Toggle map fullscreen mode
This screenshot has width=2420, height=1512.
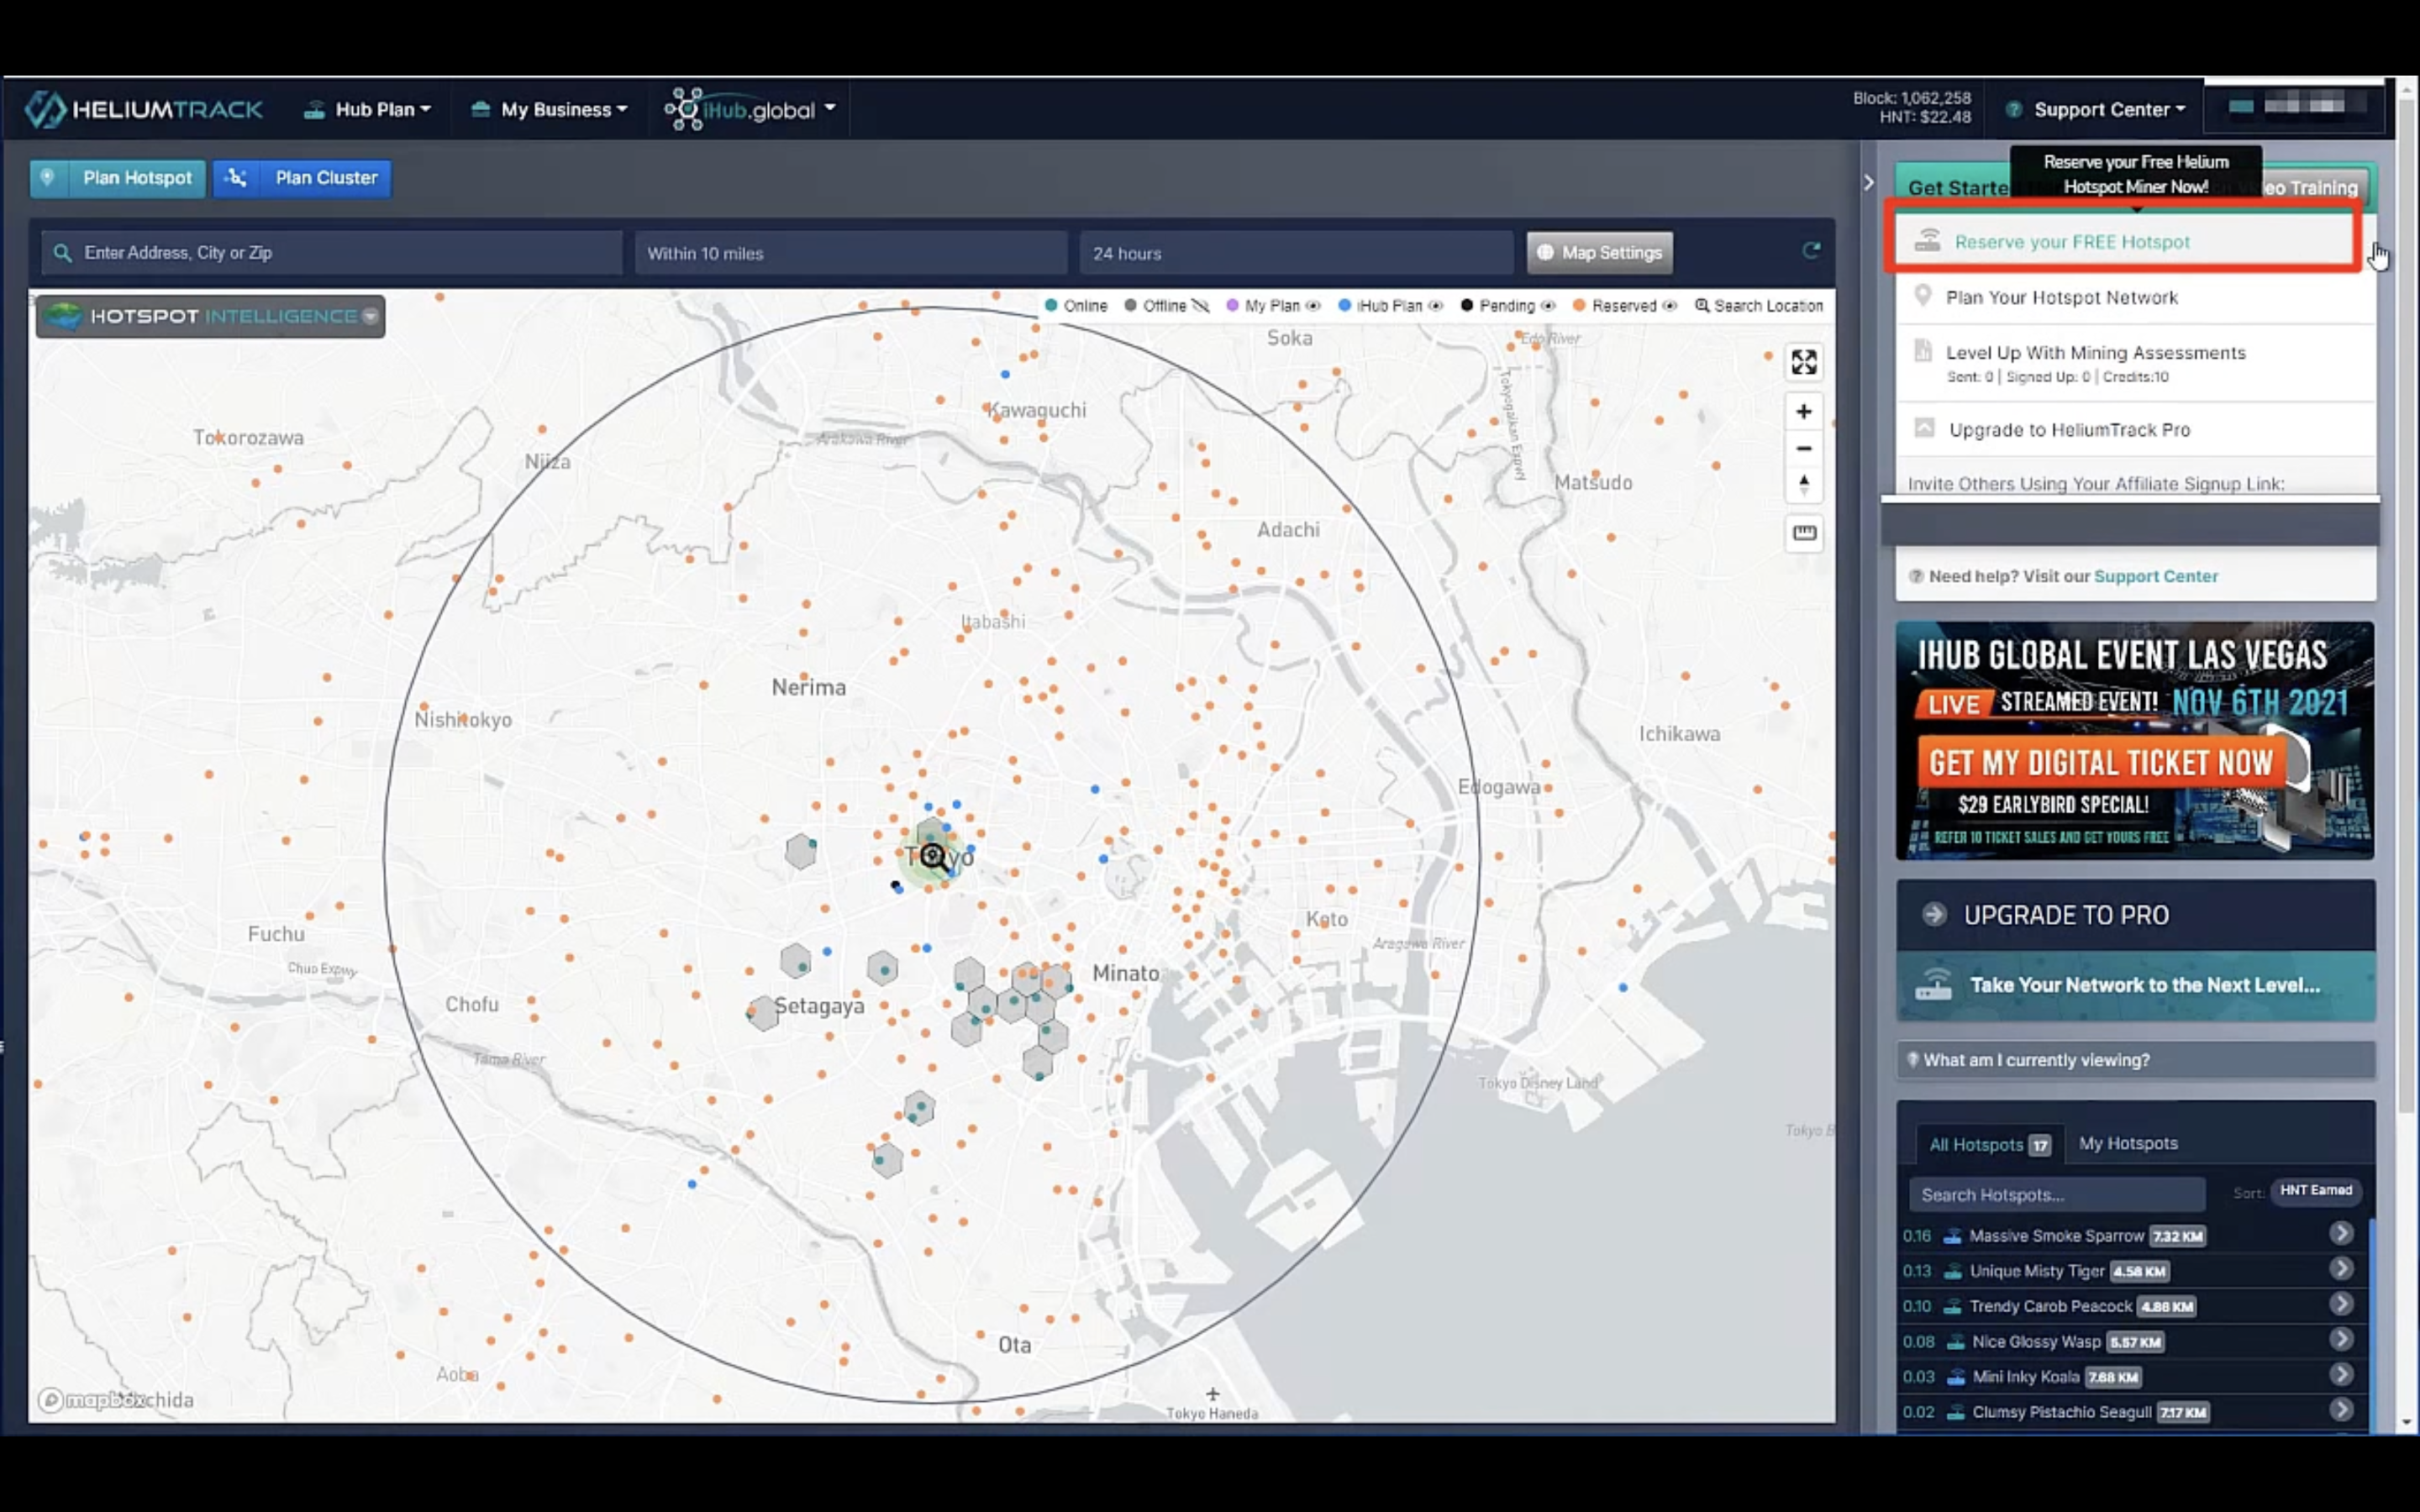coord(1804,362)
